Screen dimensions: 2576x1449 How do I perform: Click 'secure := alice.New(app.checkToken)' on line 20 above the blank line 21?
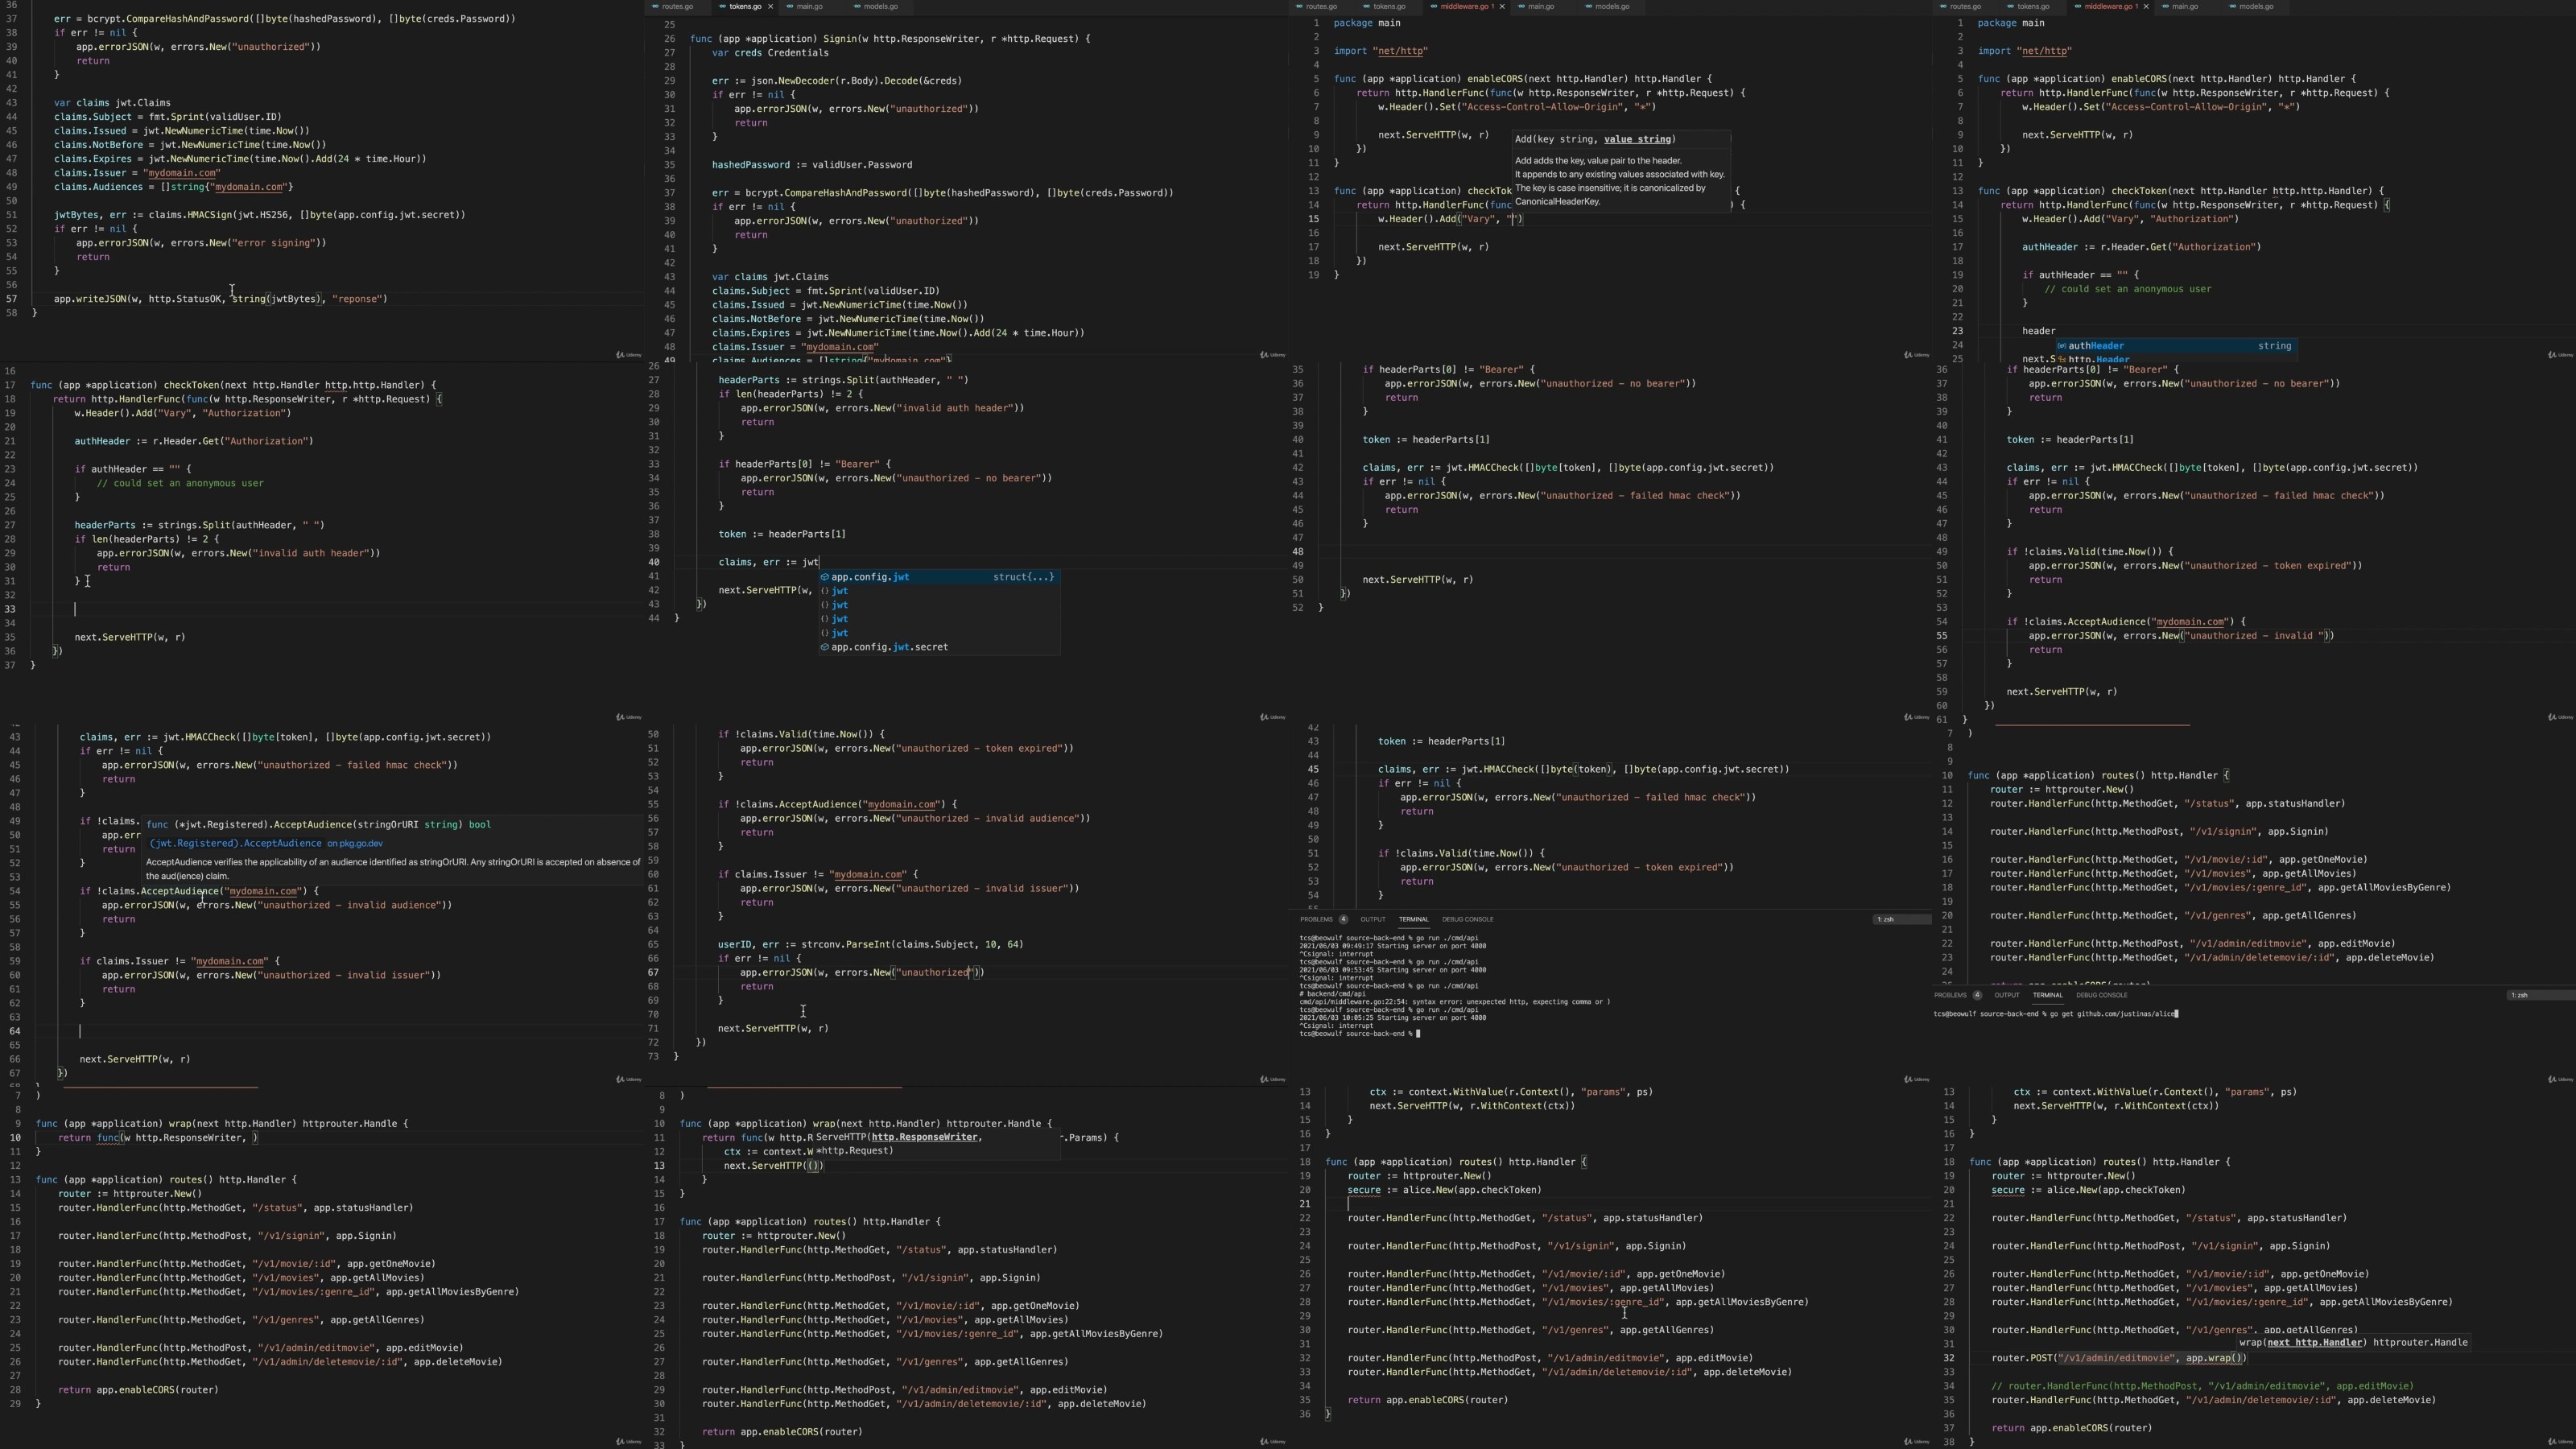[1444, 1190]
